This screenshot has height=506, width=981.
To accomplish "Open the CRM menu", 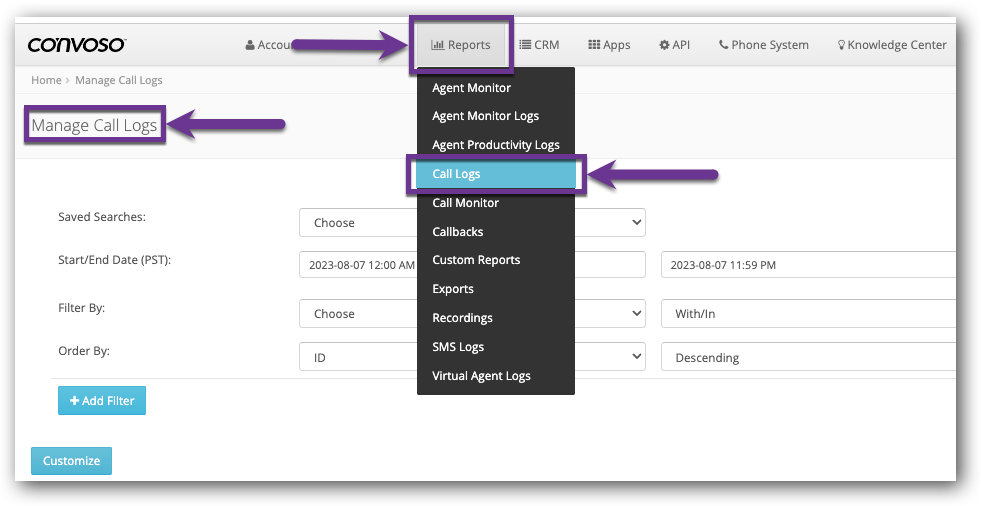I will (x=539, y=45).
